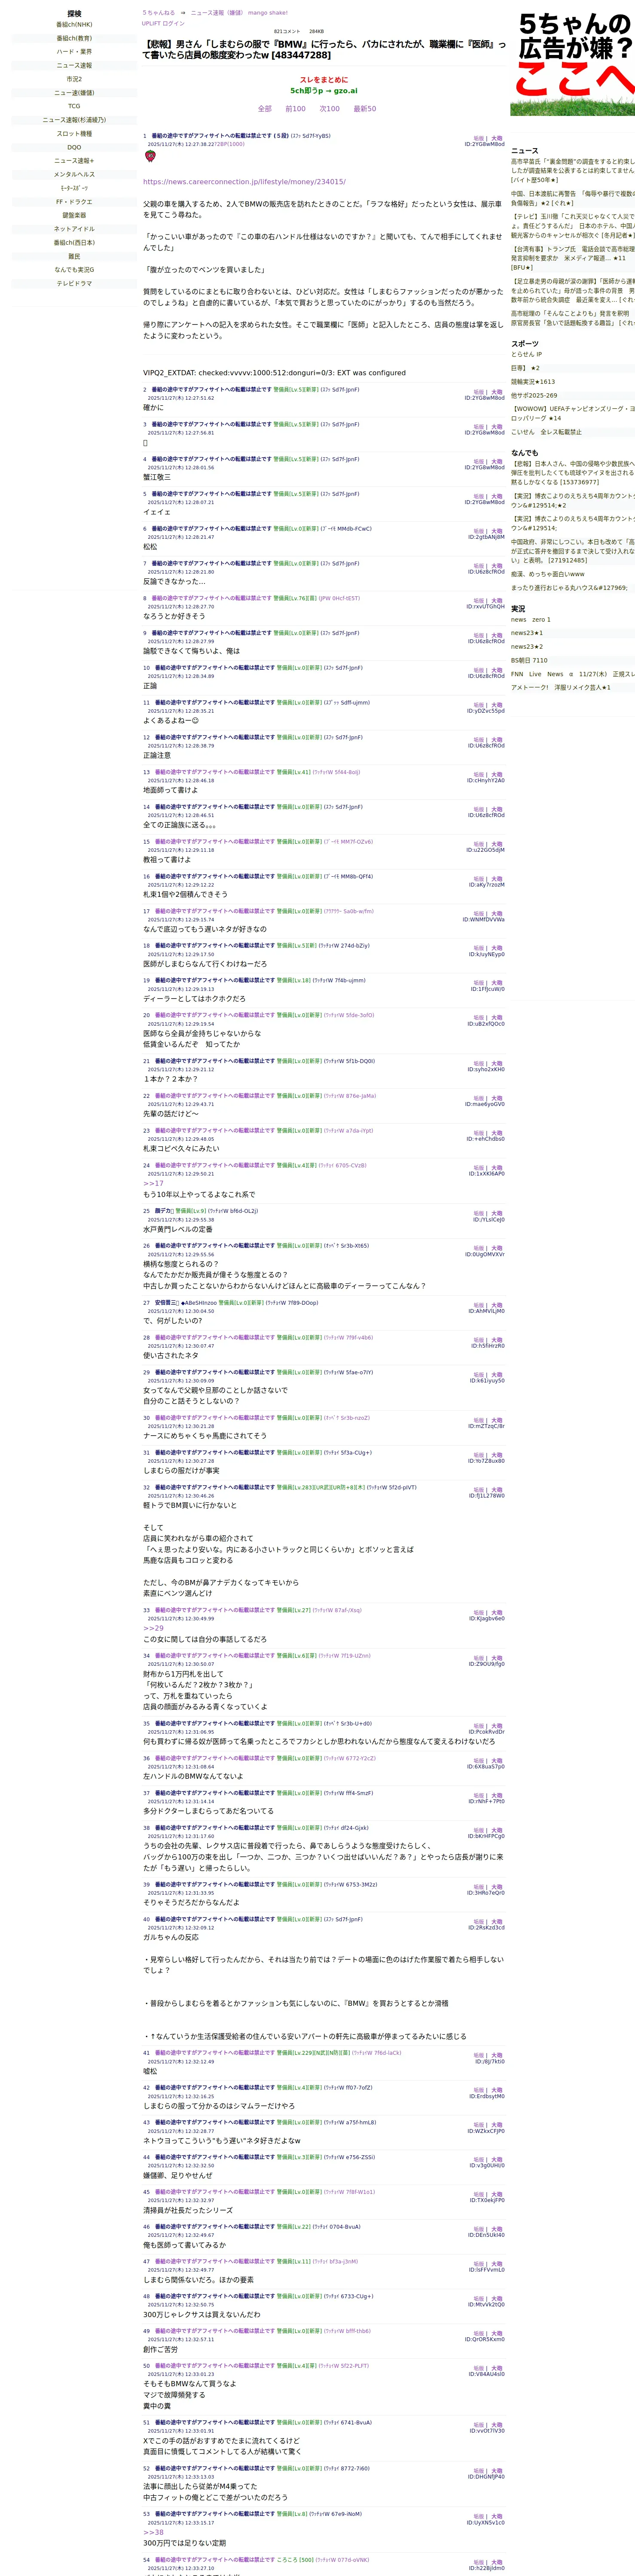Open ニュー速(嫌儲) board in sidebar

coord(74,93)
